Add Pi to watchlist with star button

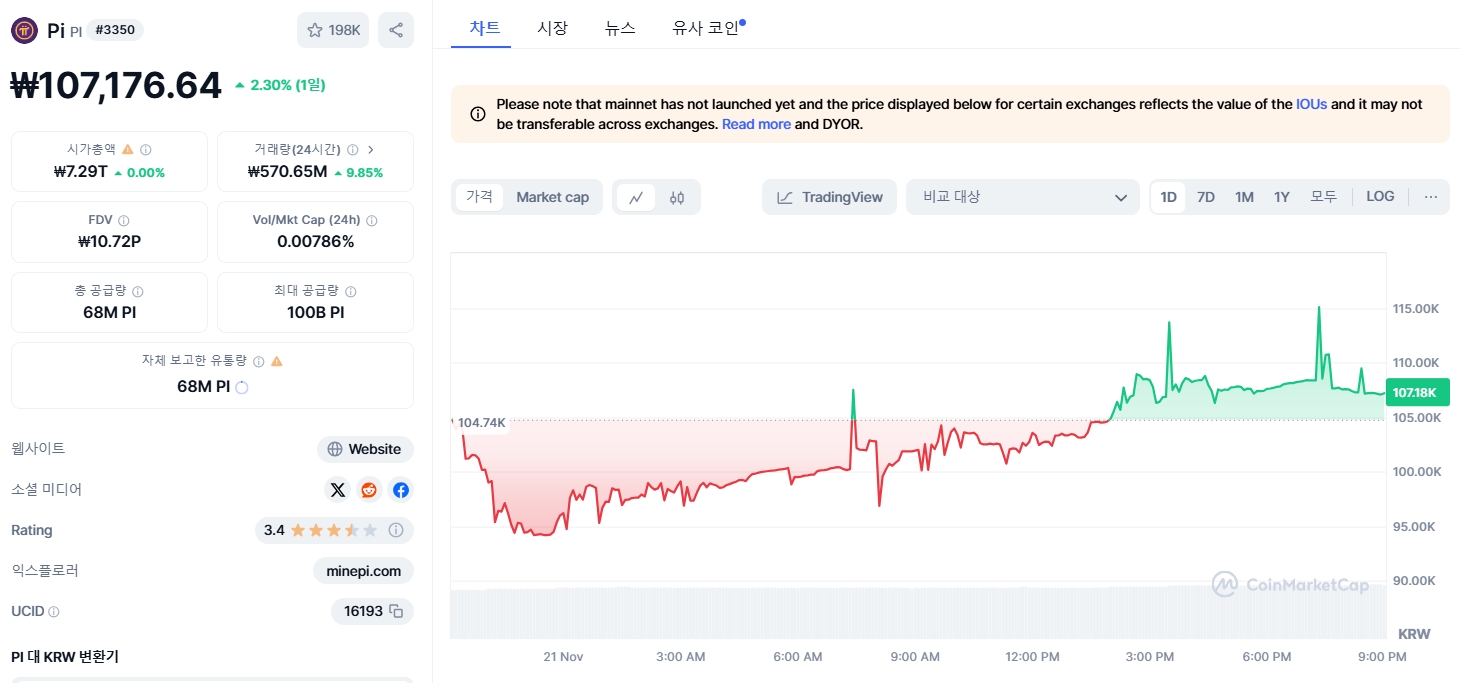coord(333,30)
